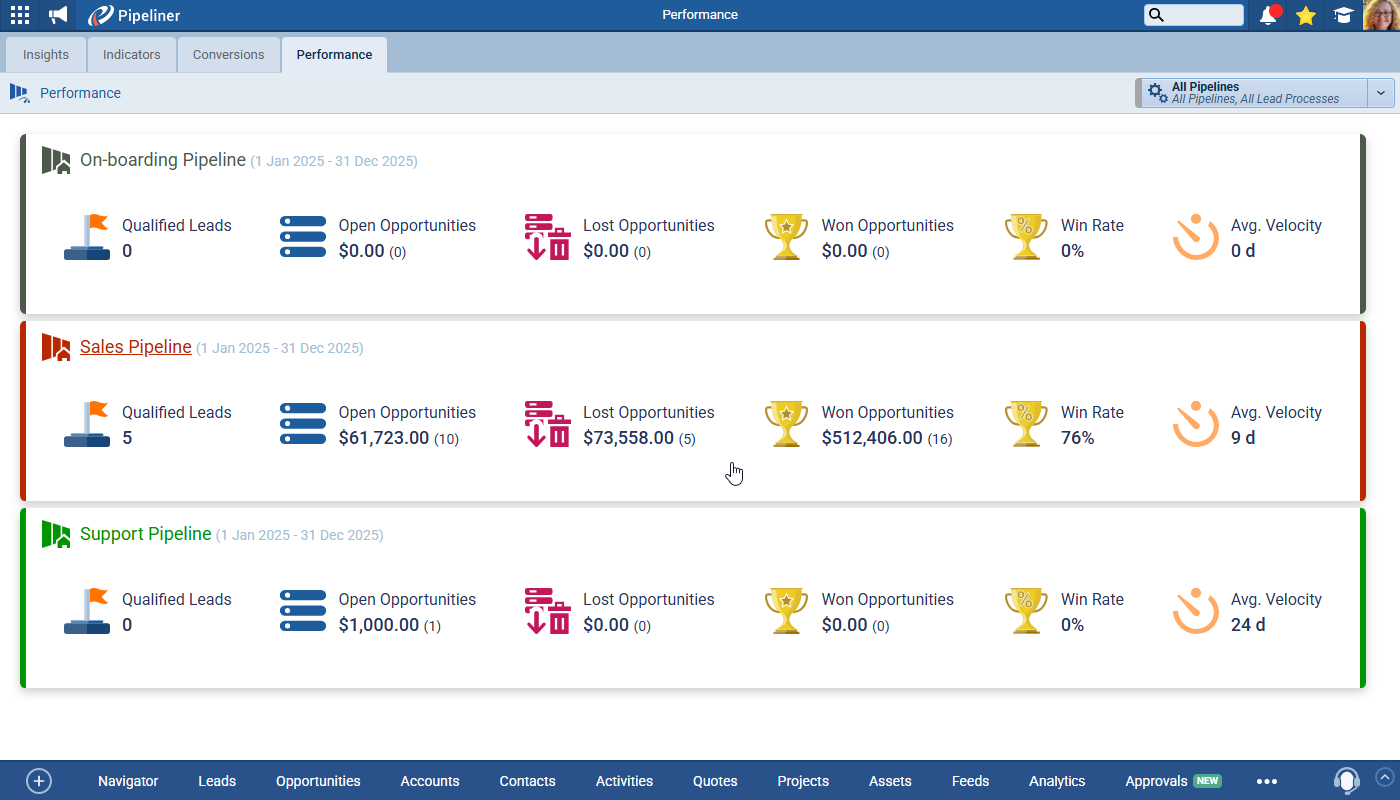
Task: Open the notifications bell icon
Action: pyautogui.click(x=1269, y=15)
